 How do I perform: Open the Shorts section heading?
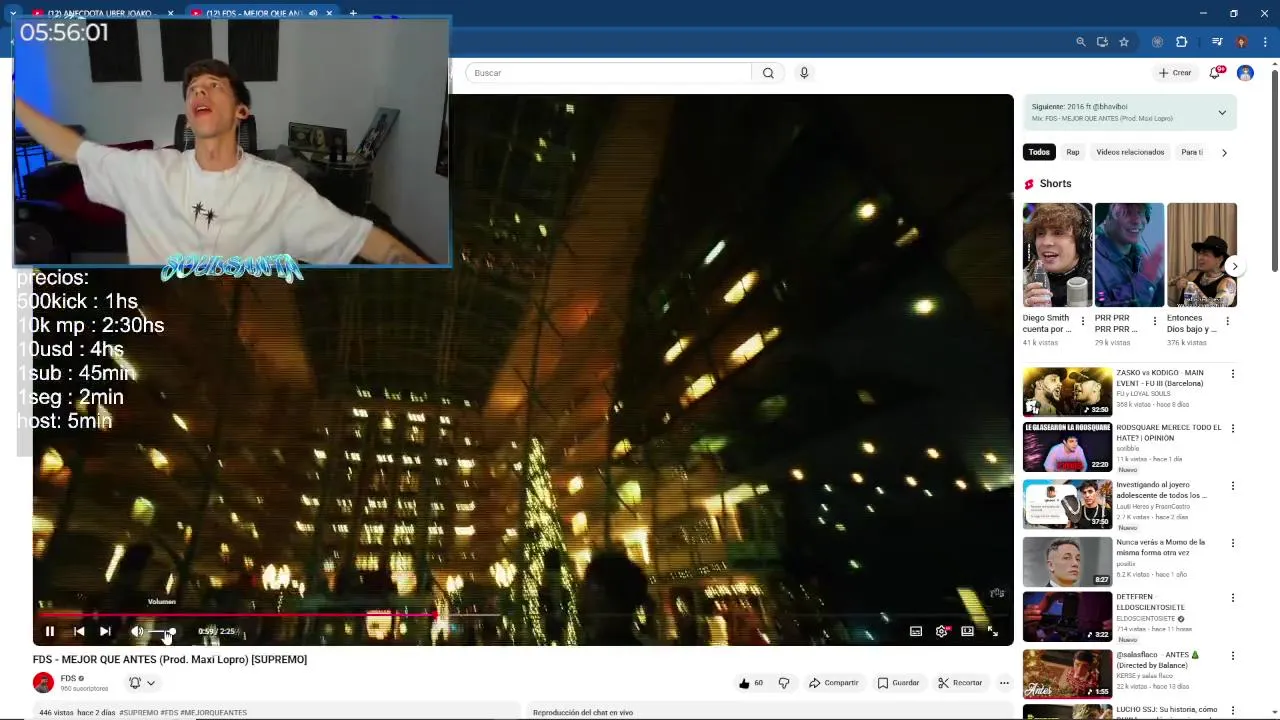pyautogui.click(x=1055, y=184)
